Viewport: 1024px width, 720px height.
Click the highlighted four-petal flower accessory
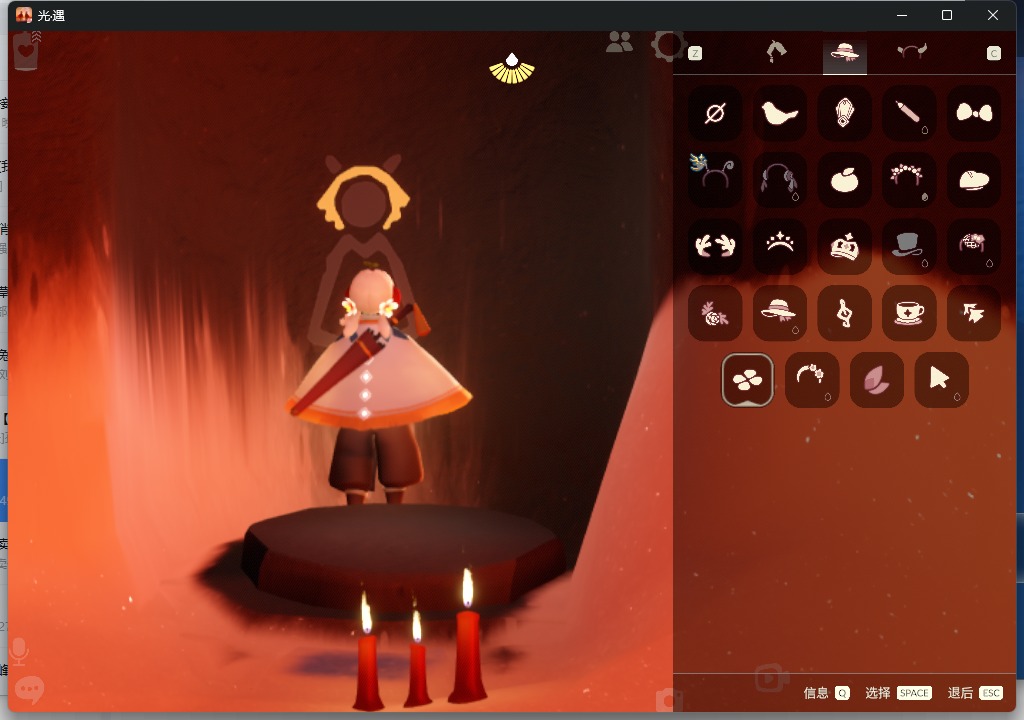tap(748, 380)
